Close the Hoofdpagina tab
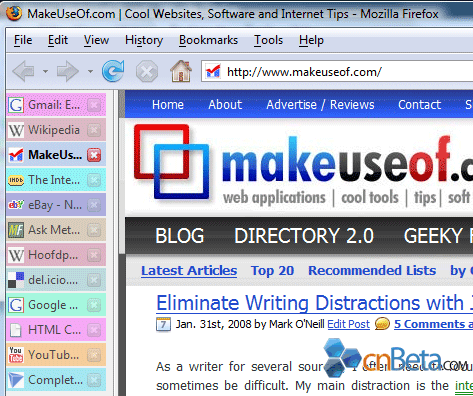 94,255
